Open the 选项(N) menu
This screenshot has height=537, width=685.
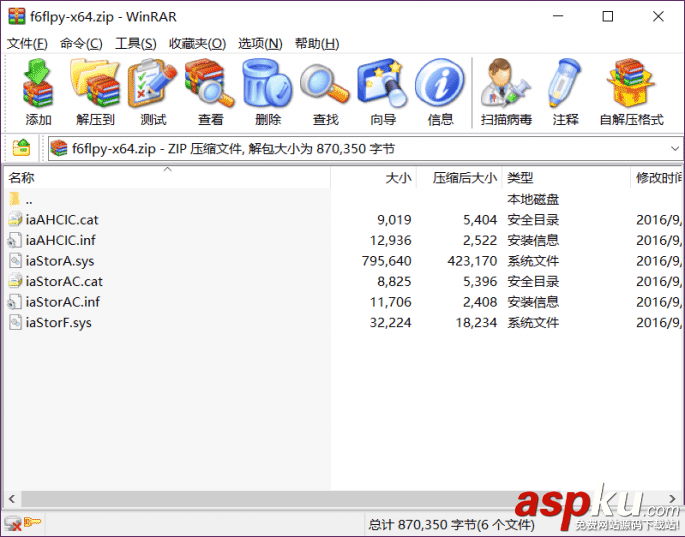[x=260, y=43]
